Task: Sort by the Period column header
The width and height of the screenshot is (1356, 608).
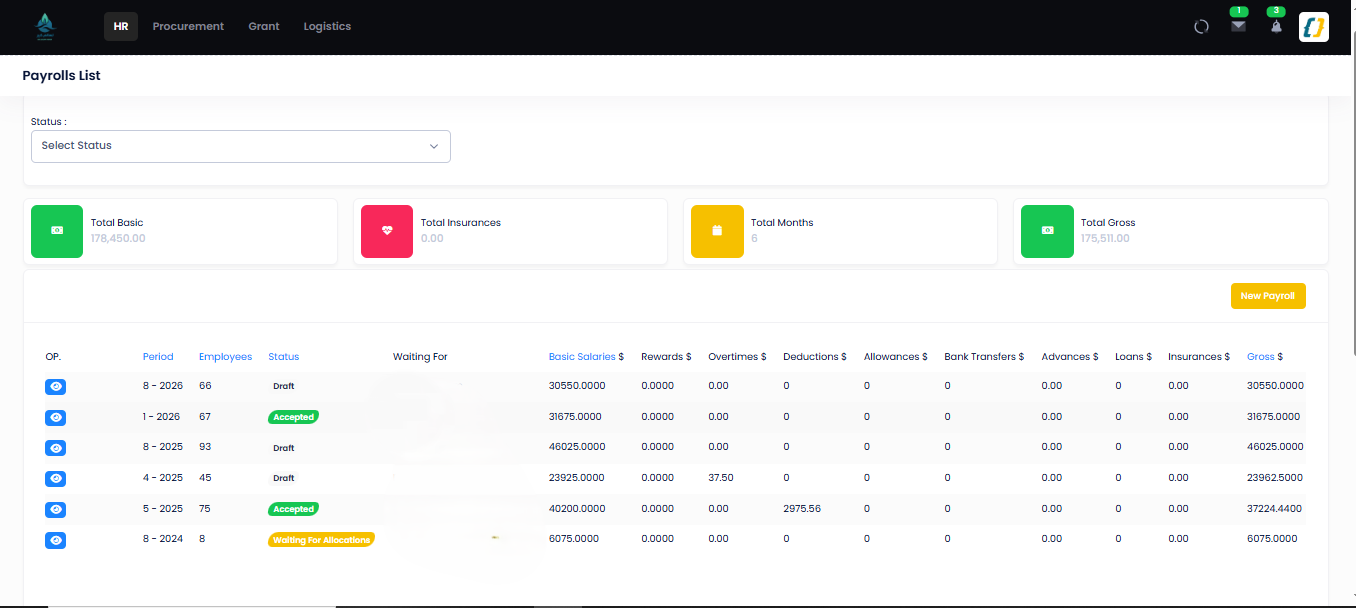Action: click(x=158, y=357)
